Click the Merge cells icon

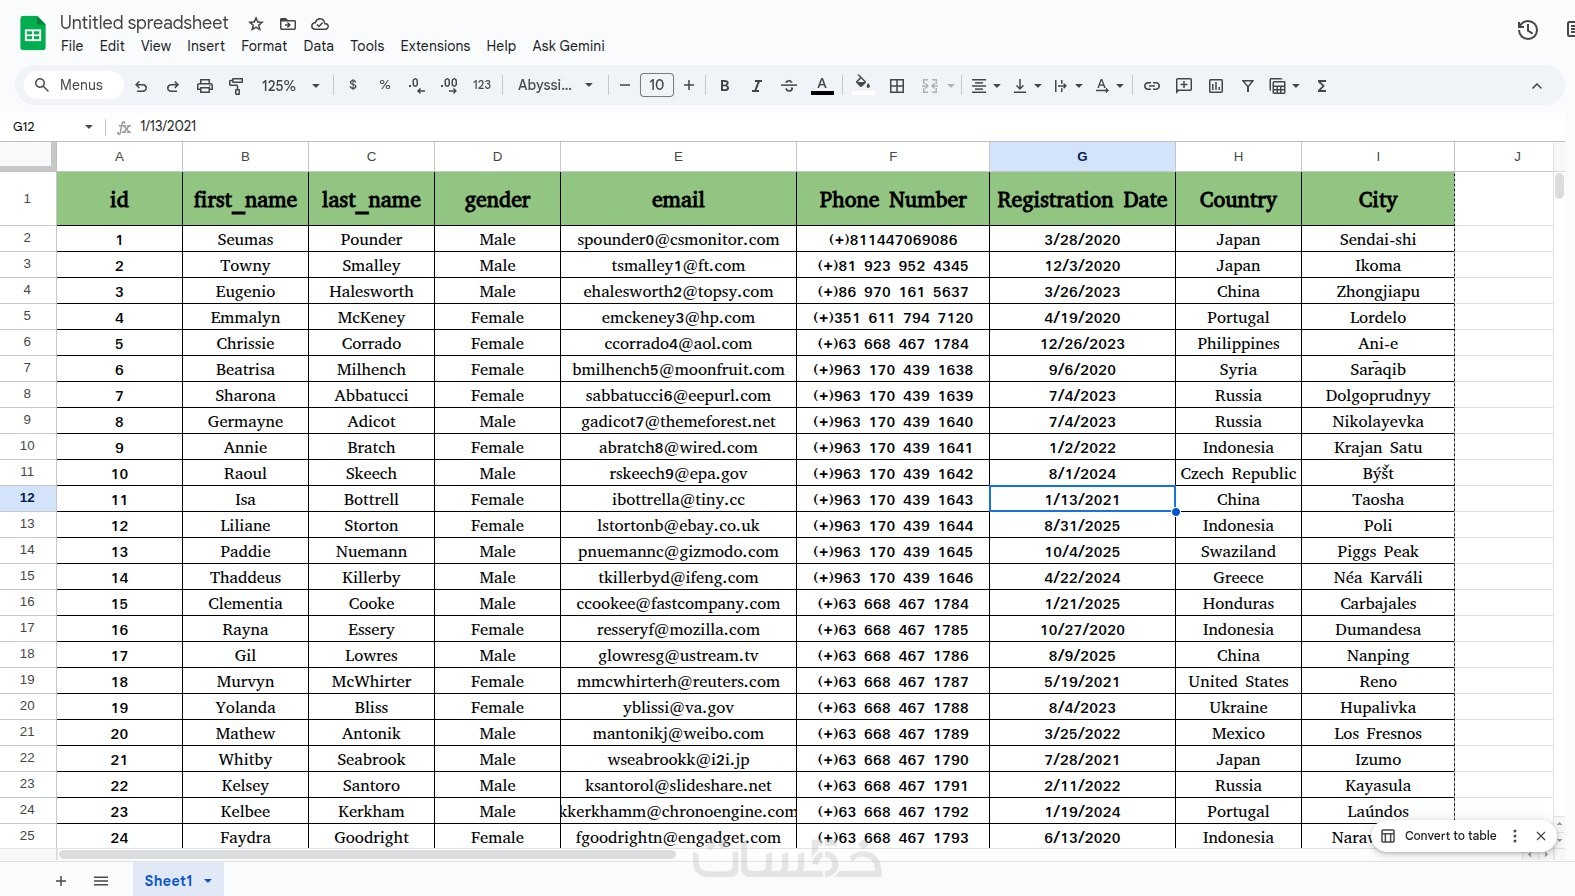(930, 86)
